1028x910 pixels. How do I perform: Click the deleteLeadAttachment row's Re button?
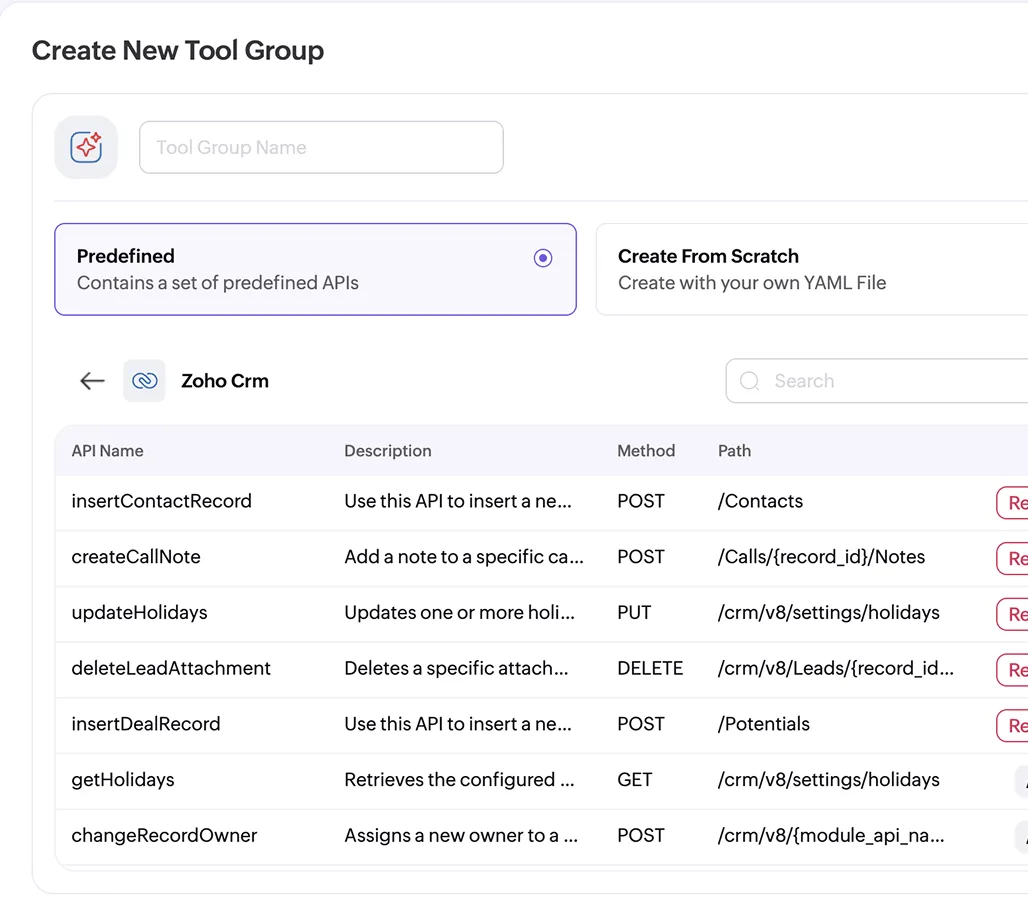(x=1012, y=670)
